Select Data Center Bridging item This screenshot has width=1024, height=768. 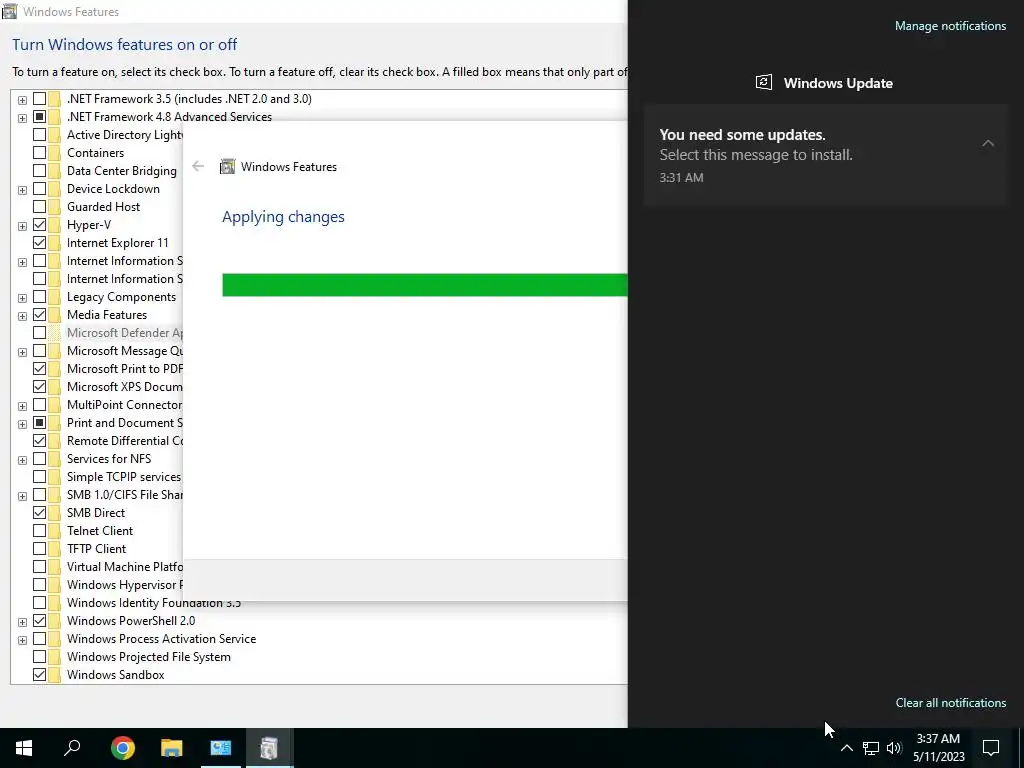coord(121,171)
